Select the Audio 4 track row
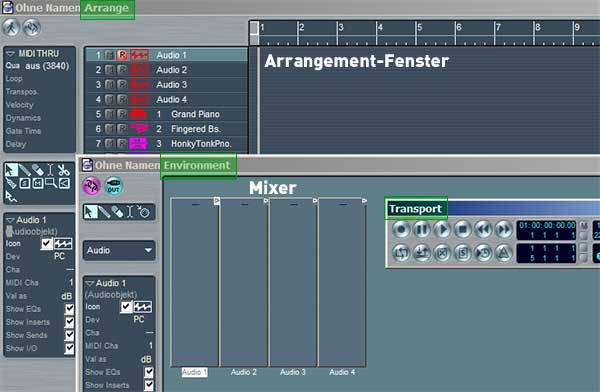 pos(166,100)
